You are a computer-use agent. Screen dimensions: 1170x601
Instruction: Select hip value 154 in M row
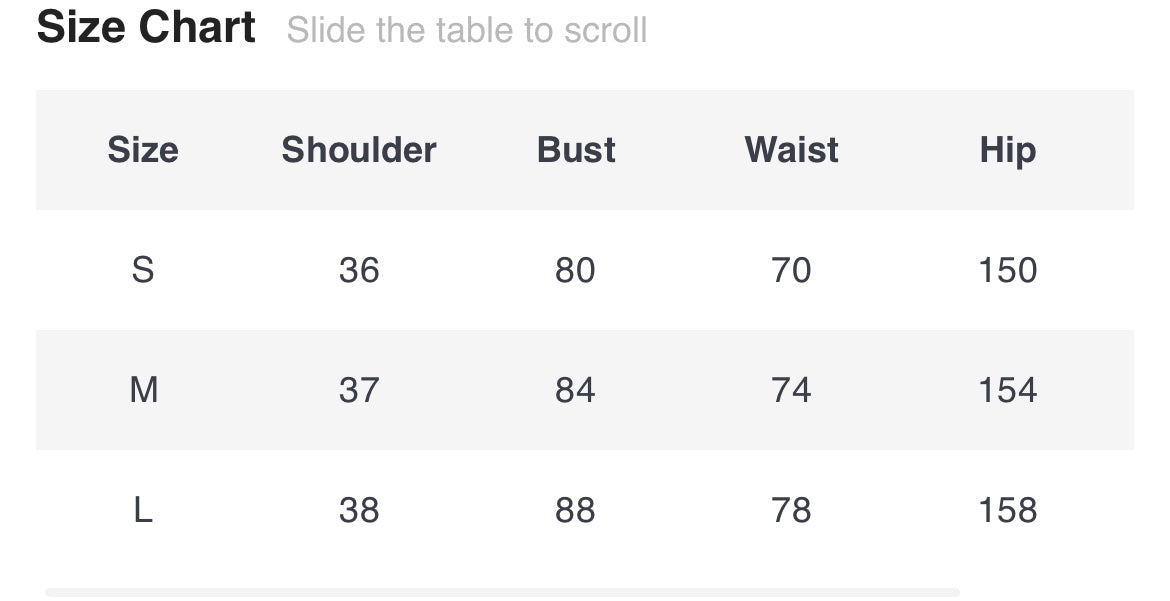pyautogui.click(x=1007, y=390)
